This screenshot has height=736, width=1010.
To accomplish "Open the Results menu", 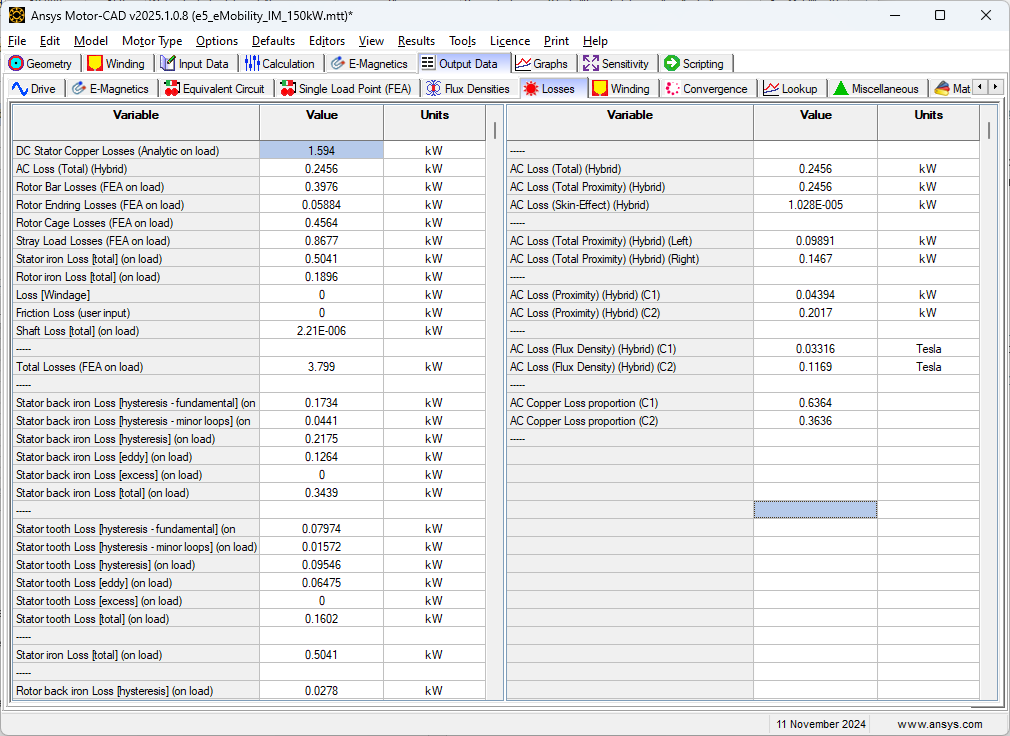I will 416,41.
